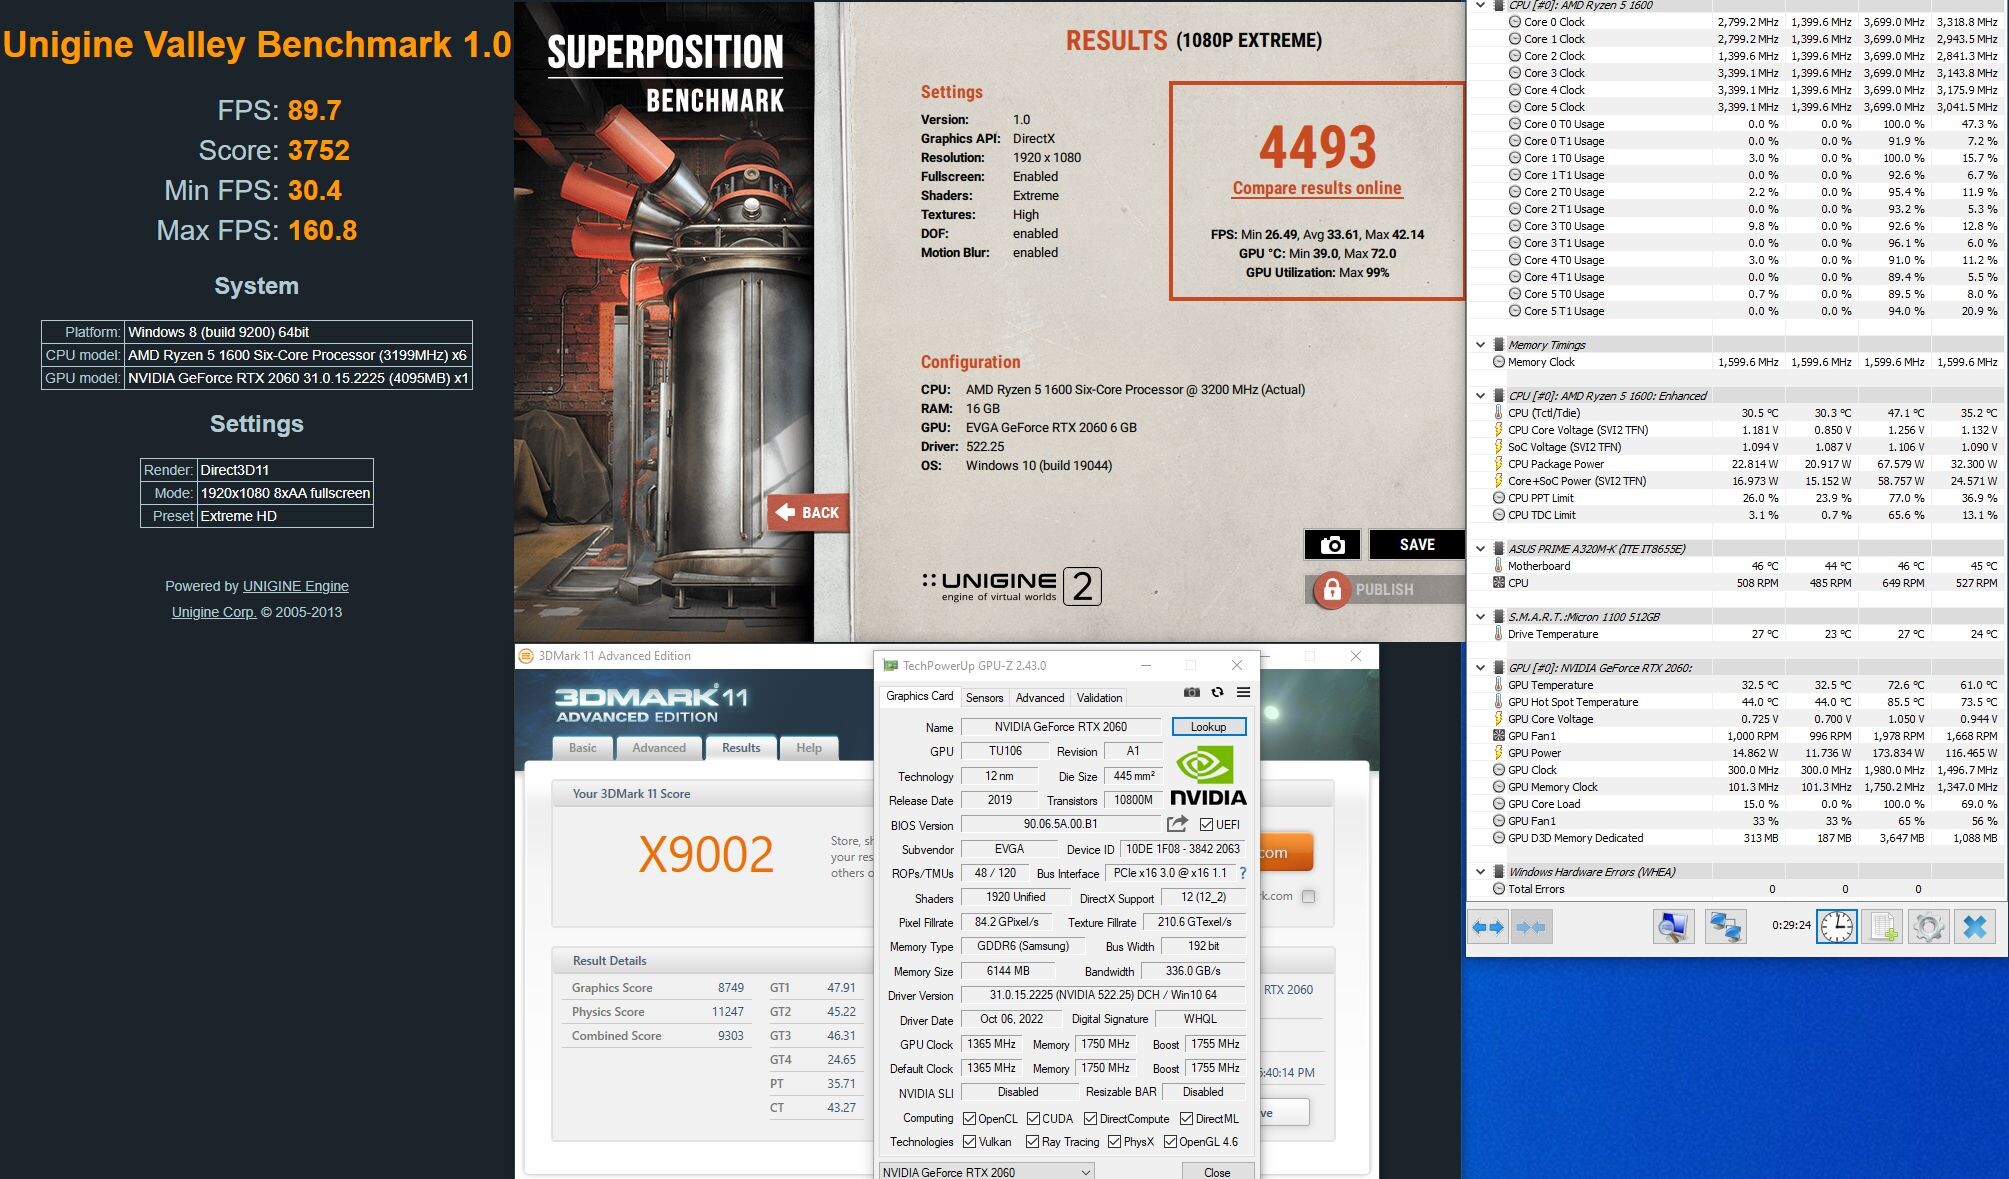Click the bus interface question mark
Viewport: 2009px width, 1179px height.
(x=1243, y=873)
